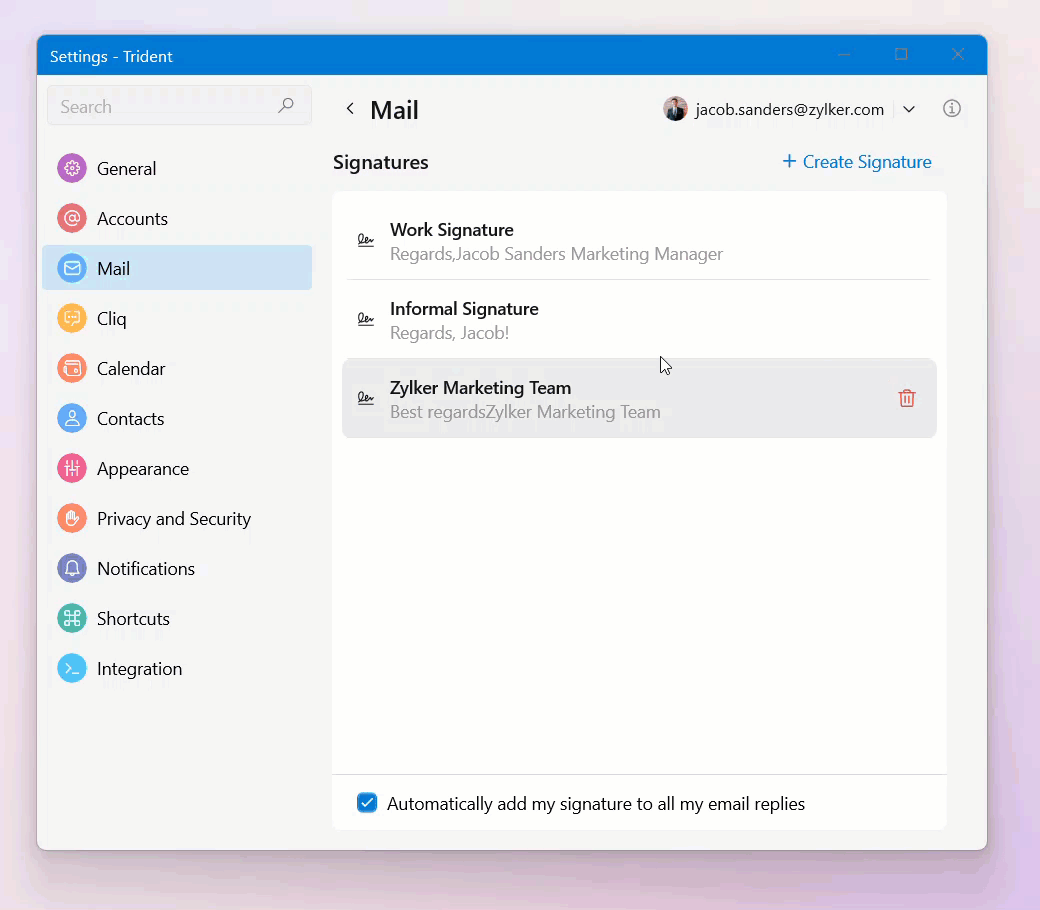Click Create Signature link
The width and height of the screenshot is (1040, 910).
[x=857, y=162]
